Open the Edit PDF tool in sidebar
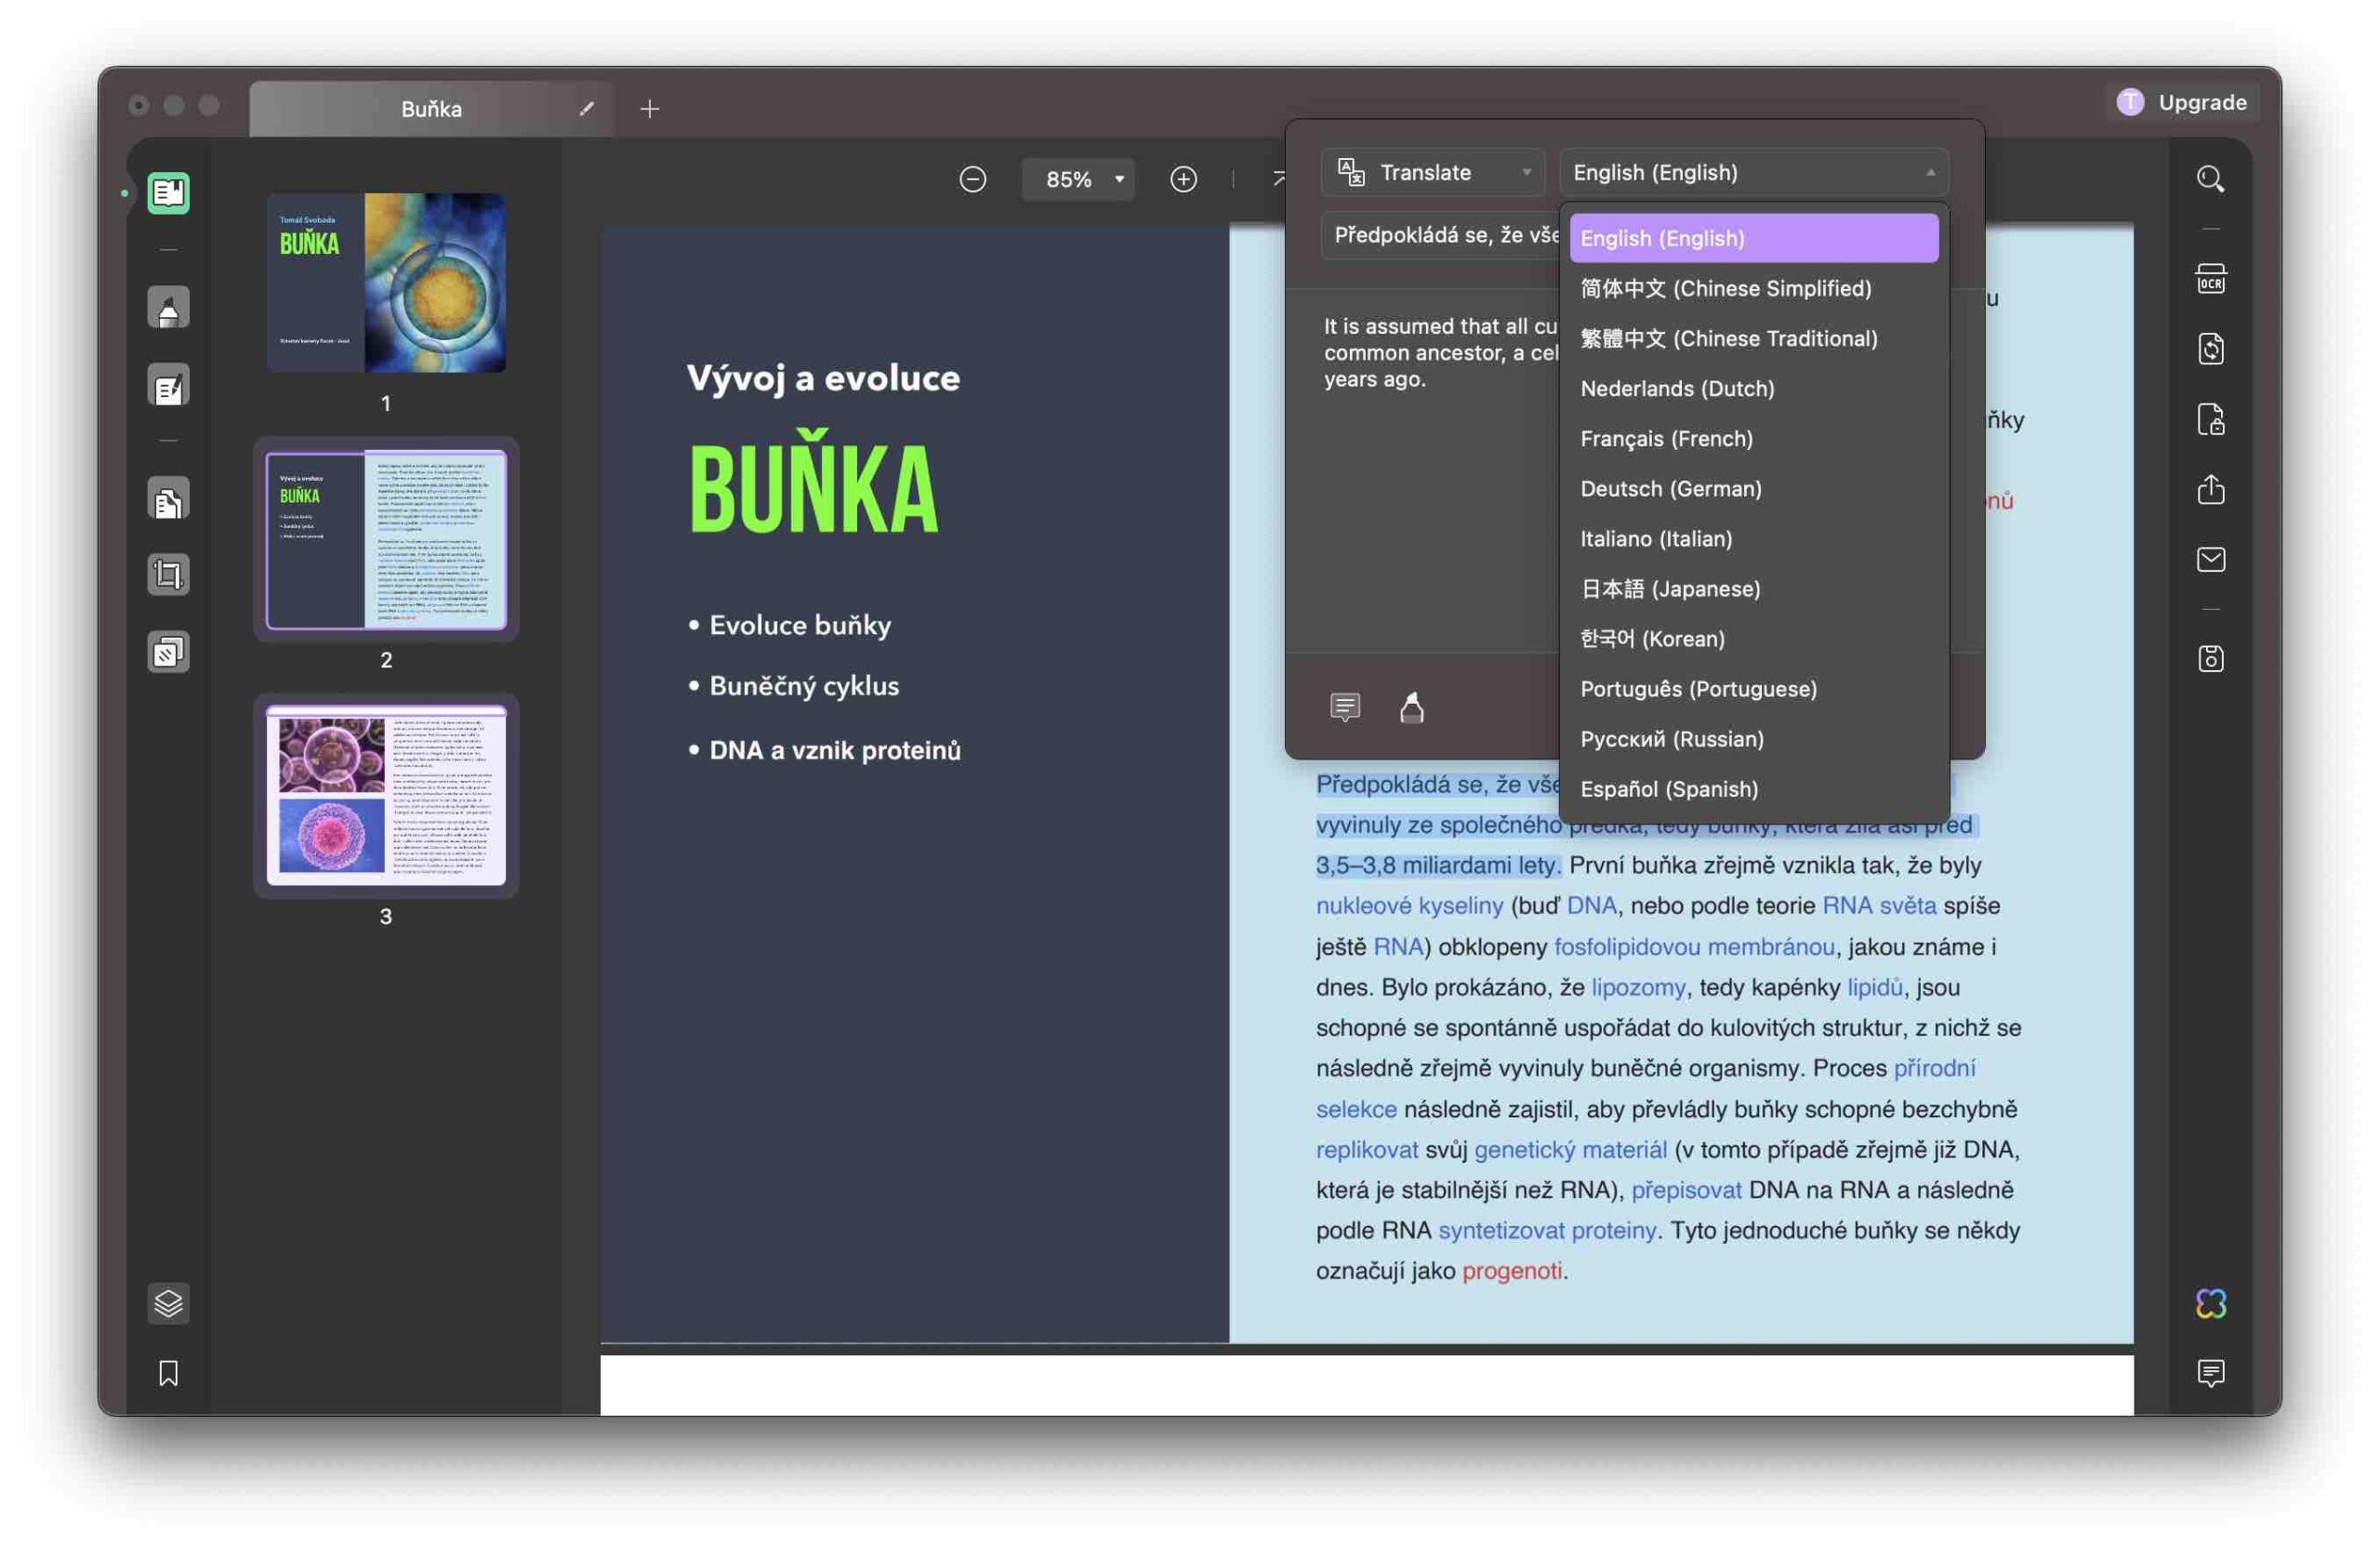The height and width of the screenshot is (1546, 2380). pyautogui.click(x=168, y=386)
